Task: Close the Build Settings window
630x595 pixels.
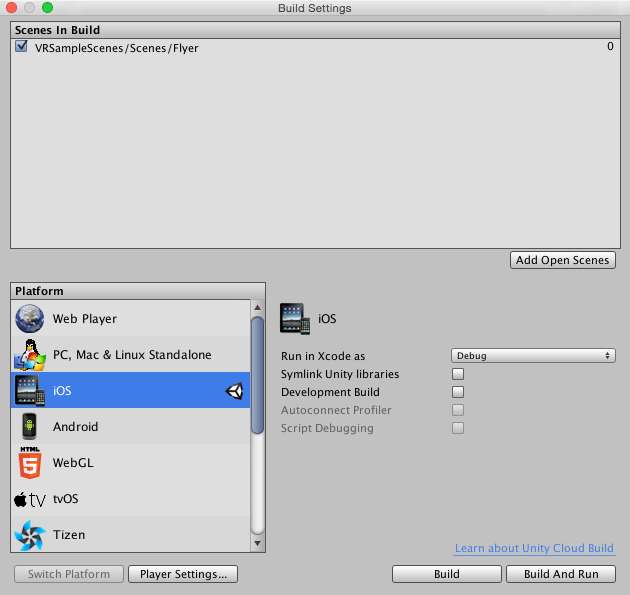Action: [11, 7]
